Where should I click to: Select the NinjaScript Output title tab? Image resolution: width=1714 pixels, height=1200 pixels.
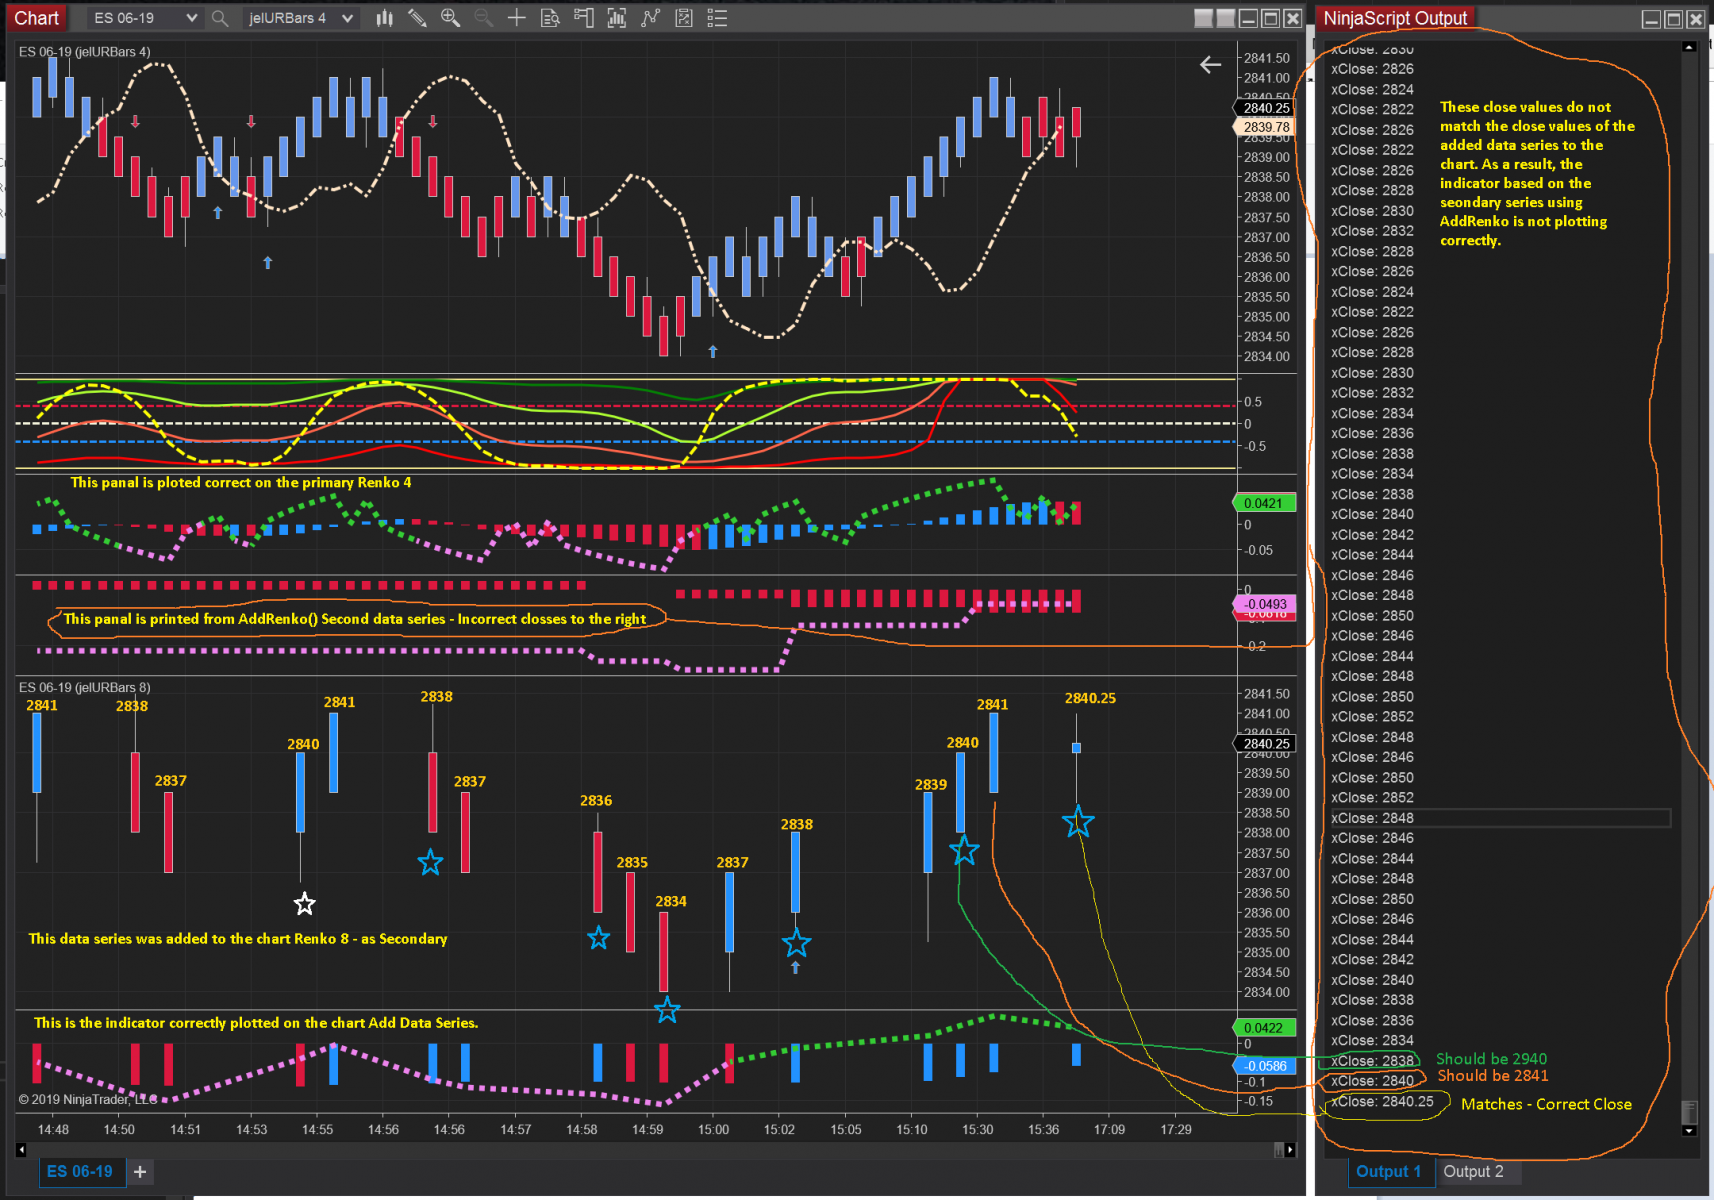click(1395, 18)
